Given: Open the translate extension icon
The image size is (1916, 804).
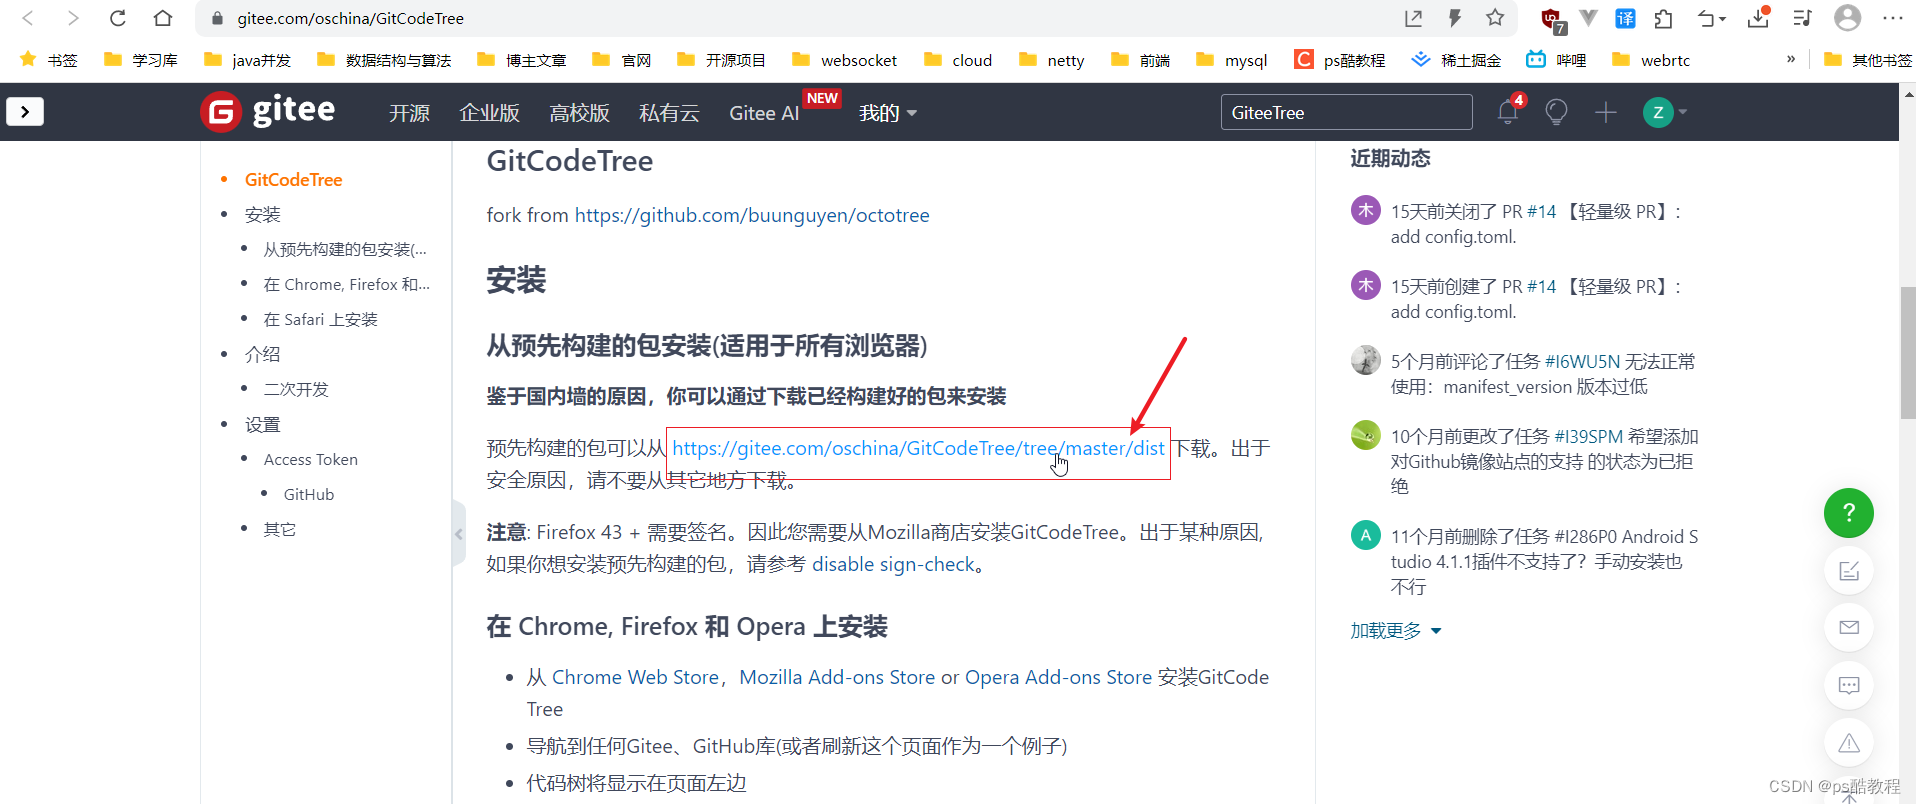Looking at the screenshot, I should pyautogui.click(x=1625, y=18).
